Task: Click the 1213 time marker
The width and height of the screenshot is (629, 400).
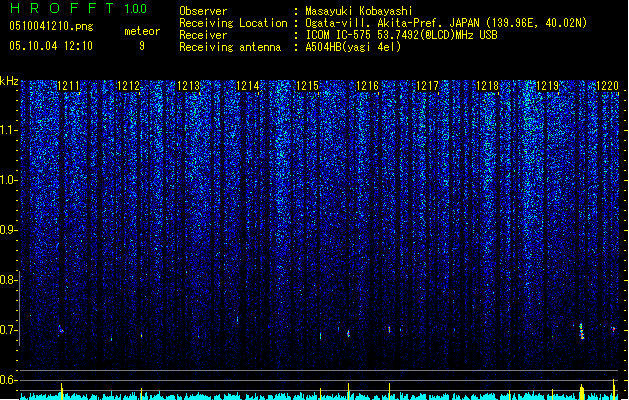Action: tap(189, 85)
